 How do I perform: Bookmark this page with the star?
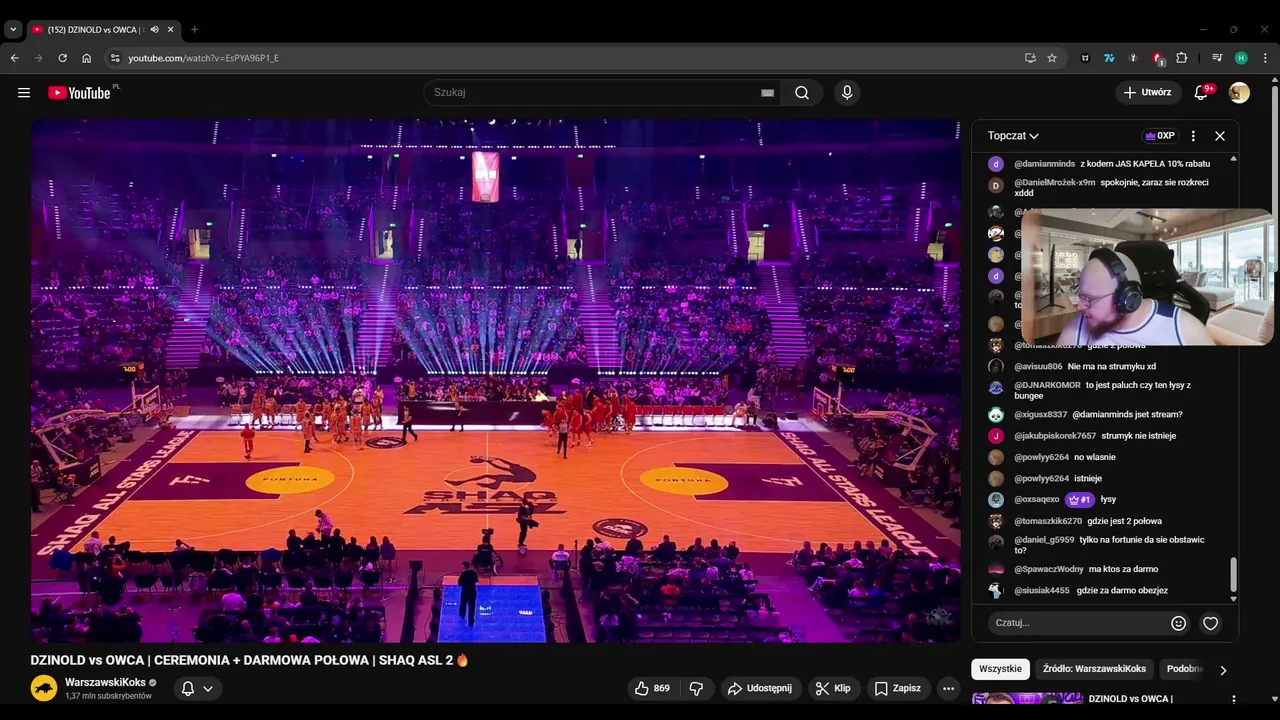[x=1052, y=58]
